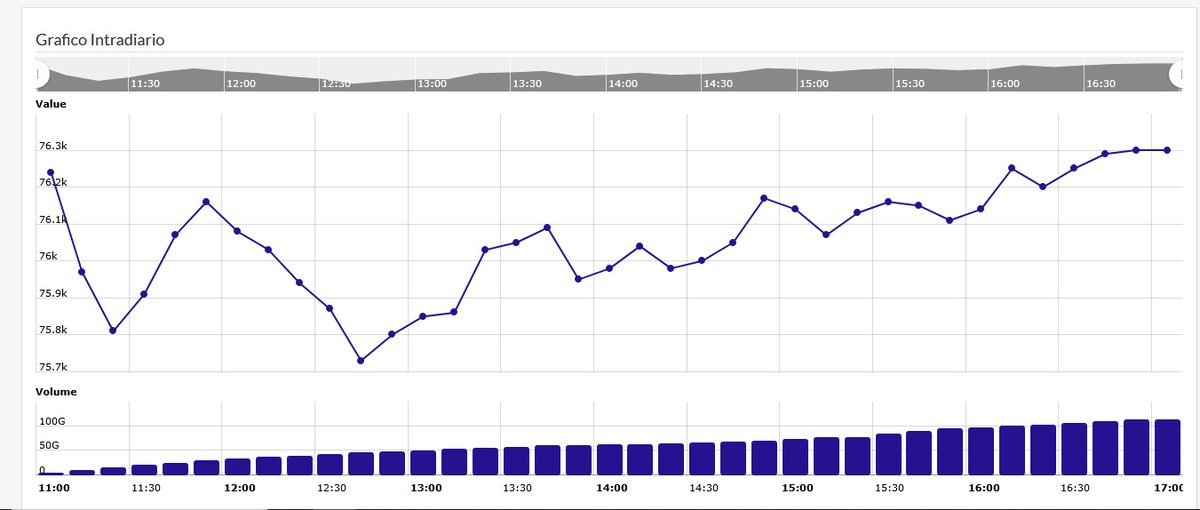Select the volume bar at 13:00
1200x510 pixels.
coord(423,462)
